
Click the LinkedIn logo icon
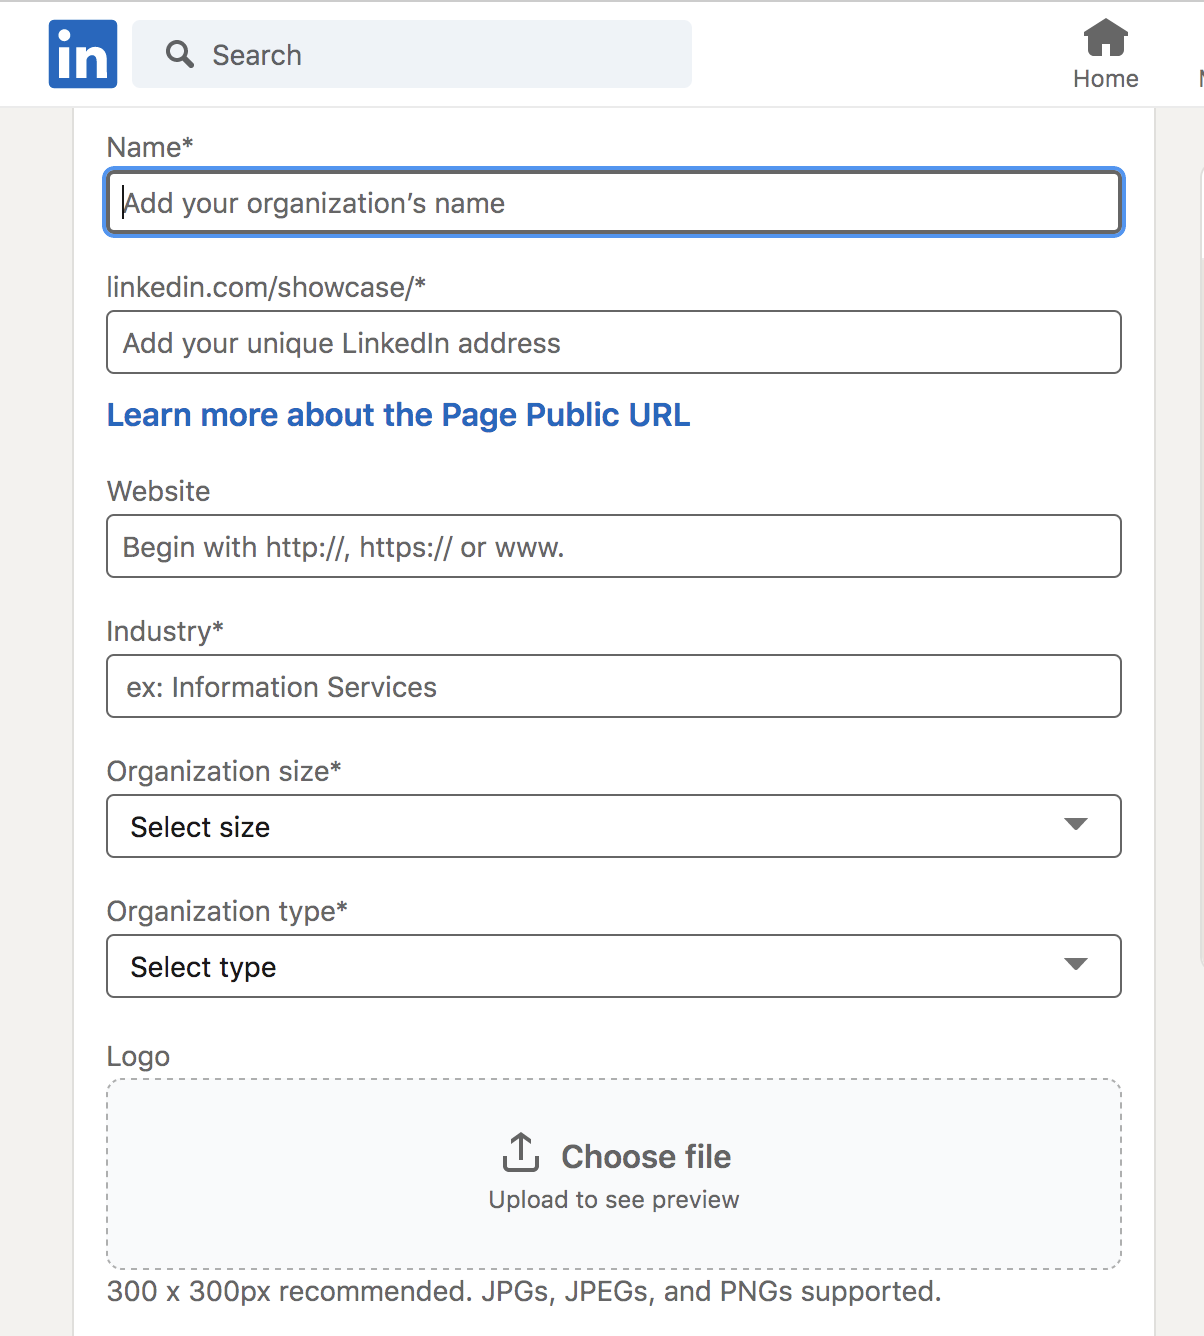(83, 54)
